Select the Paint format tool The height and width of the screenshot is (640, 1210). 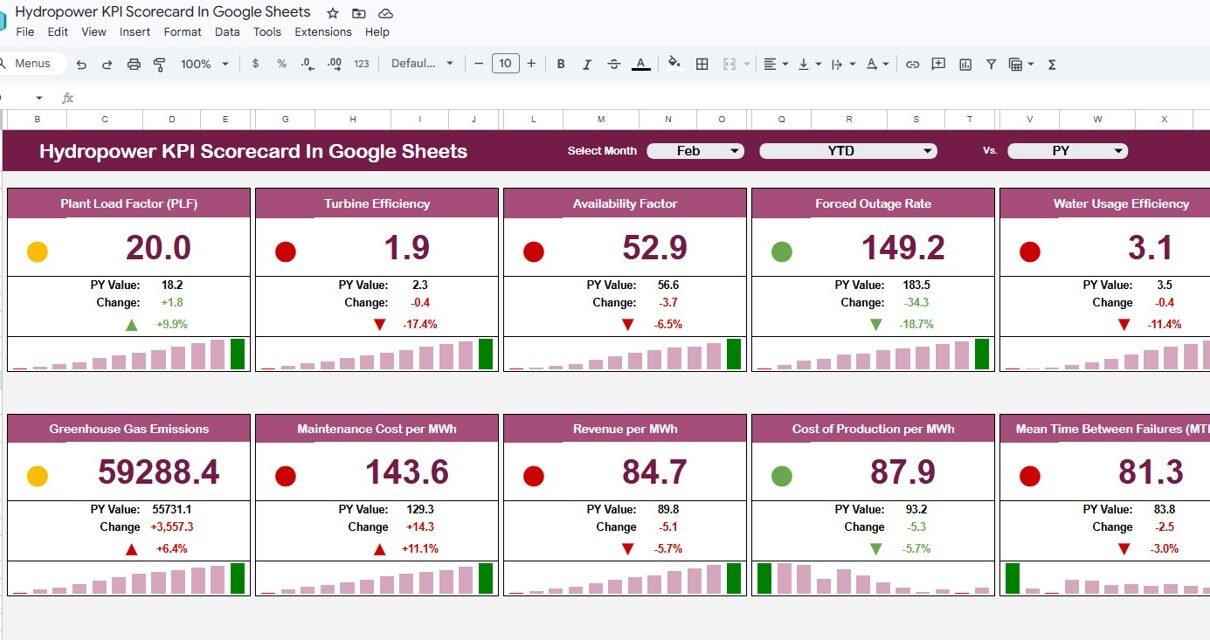click(159, 64)
